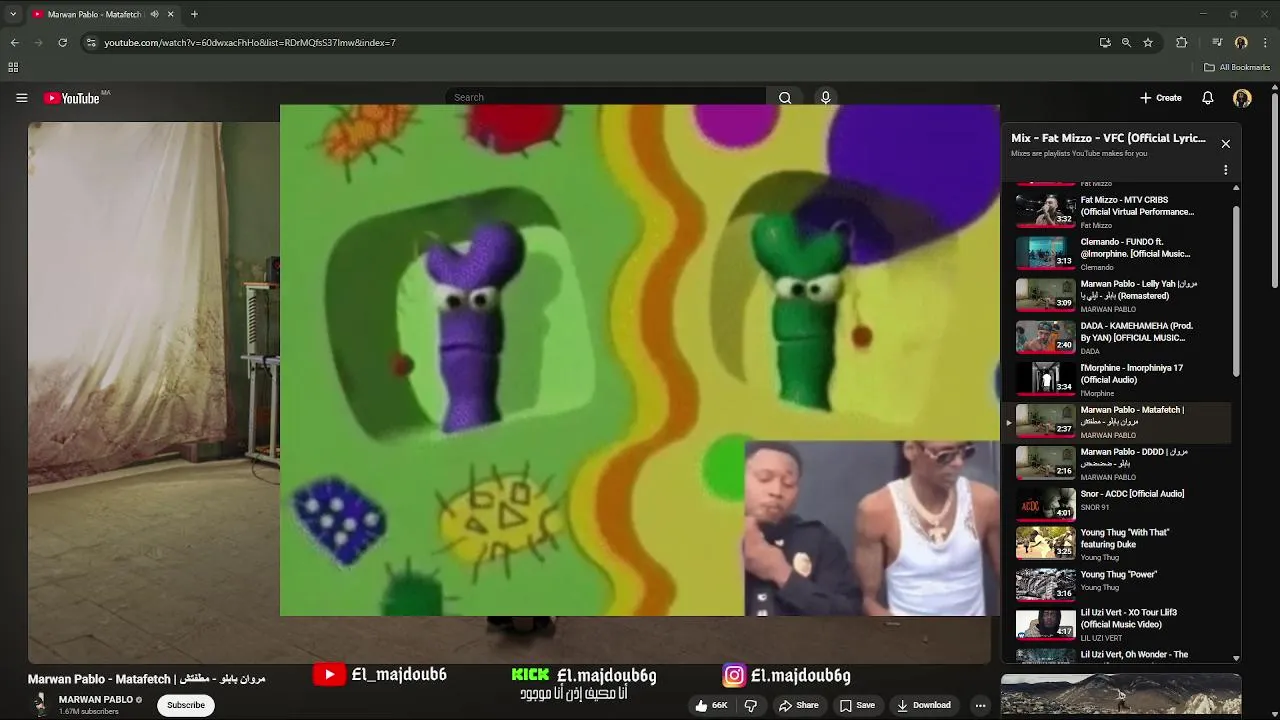Select current Marwan Pablo - Matafetch playlist item
This screenshot has width=1280, height=720.
(1118, 421)
